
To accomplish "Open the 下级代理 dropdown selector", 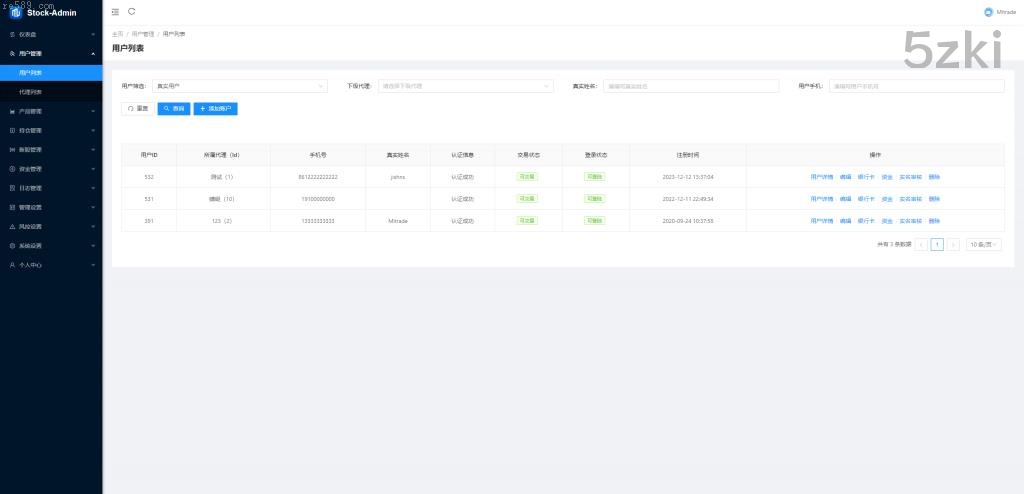I will pos(465,86).
